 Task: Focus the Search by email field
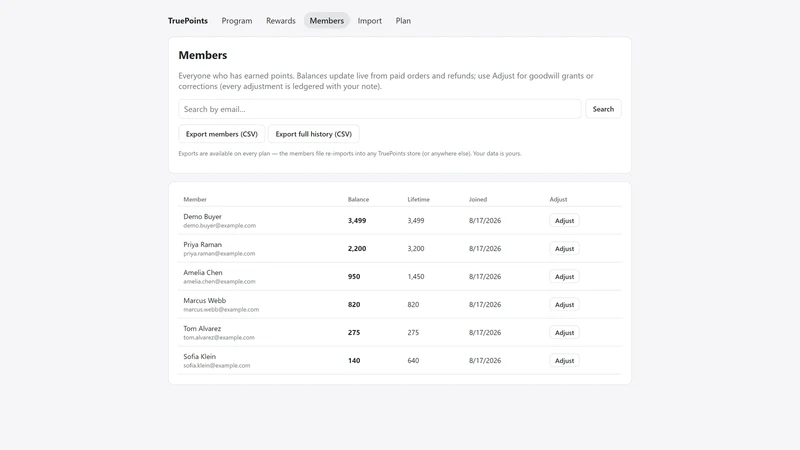click(x=380, y=109)
